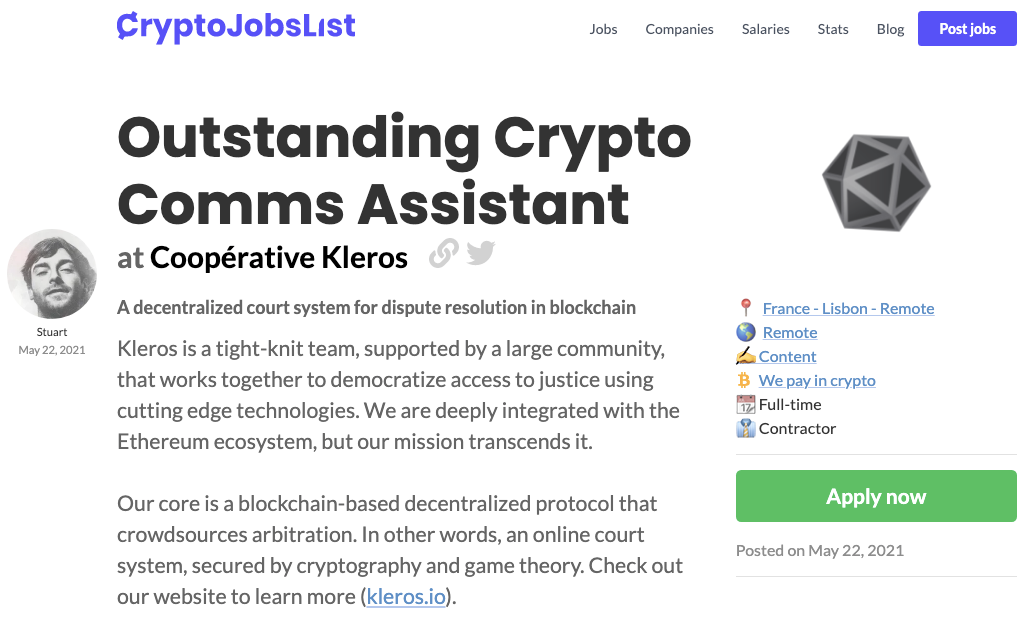Image resolution: width=1027 pixels, height=617 pixels.
Task: Open the Stats page
Action: [x=832, y=29]
